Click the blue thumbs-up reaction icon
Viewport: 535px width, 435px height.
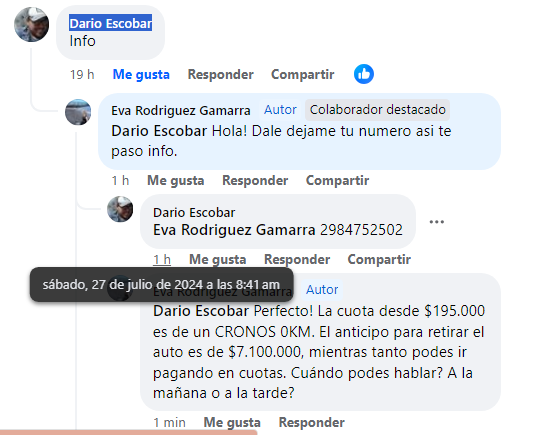point(364,74)
